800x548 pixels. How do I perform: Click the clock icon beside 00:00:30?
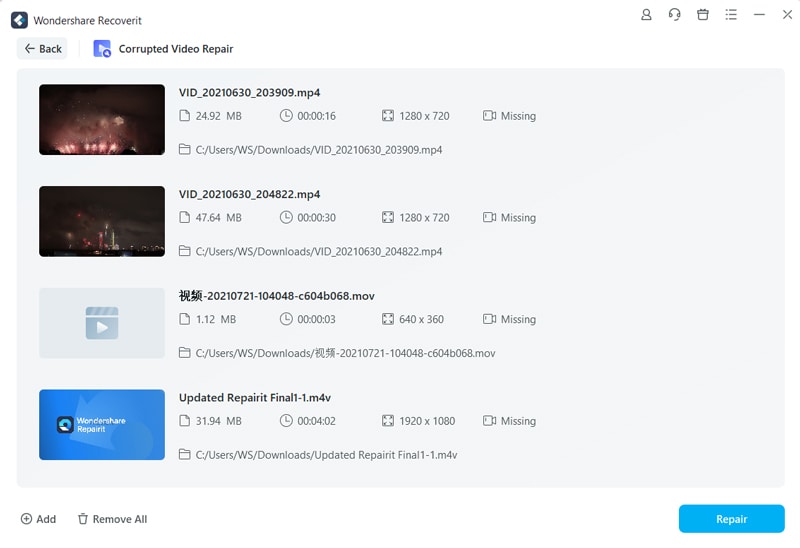(286, 217)
